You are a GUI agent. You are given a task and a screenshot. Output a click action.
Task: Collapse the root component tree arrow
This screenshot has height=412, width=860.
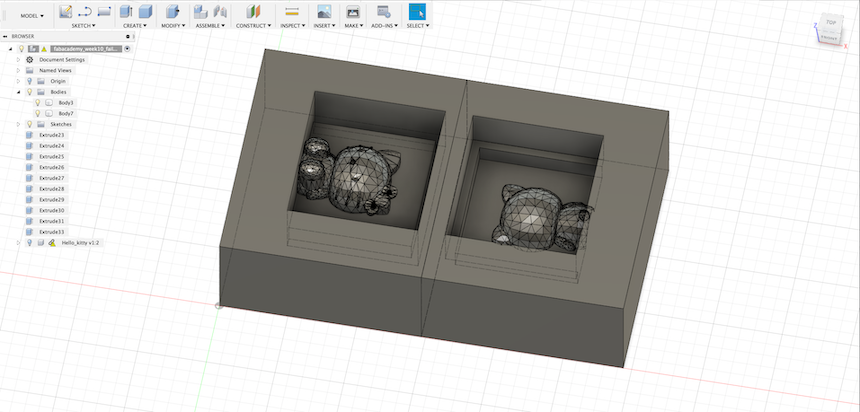[x=11, y=49]
